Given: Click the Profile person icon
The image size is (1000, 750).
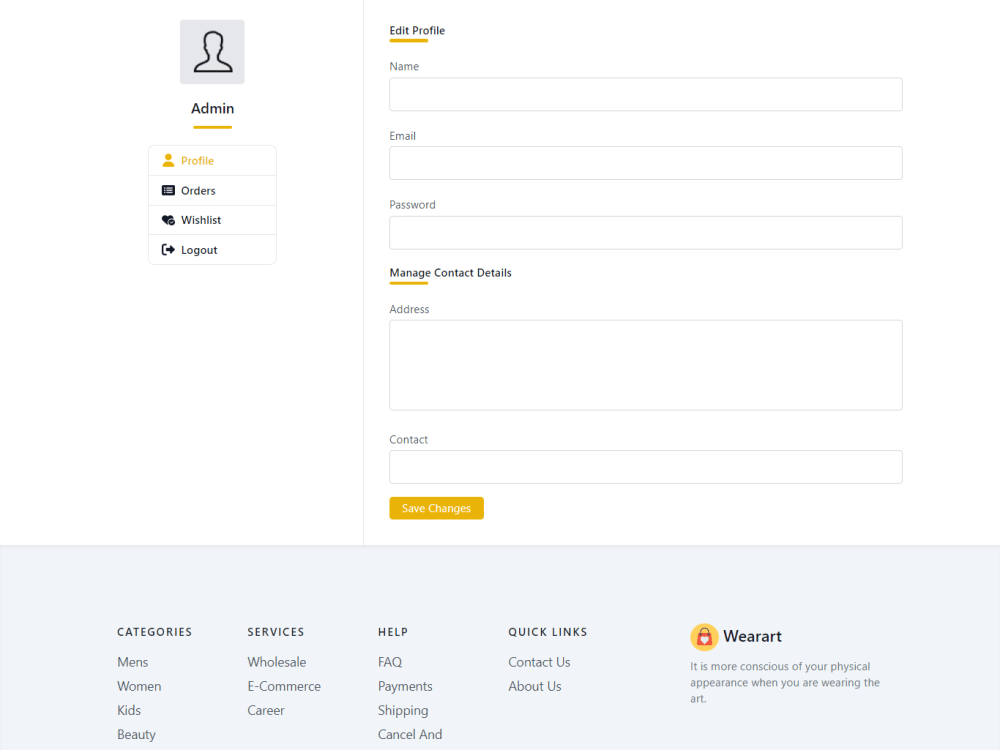Looking at the screenshot, I should coord(168,161).
